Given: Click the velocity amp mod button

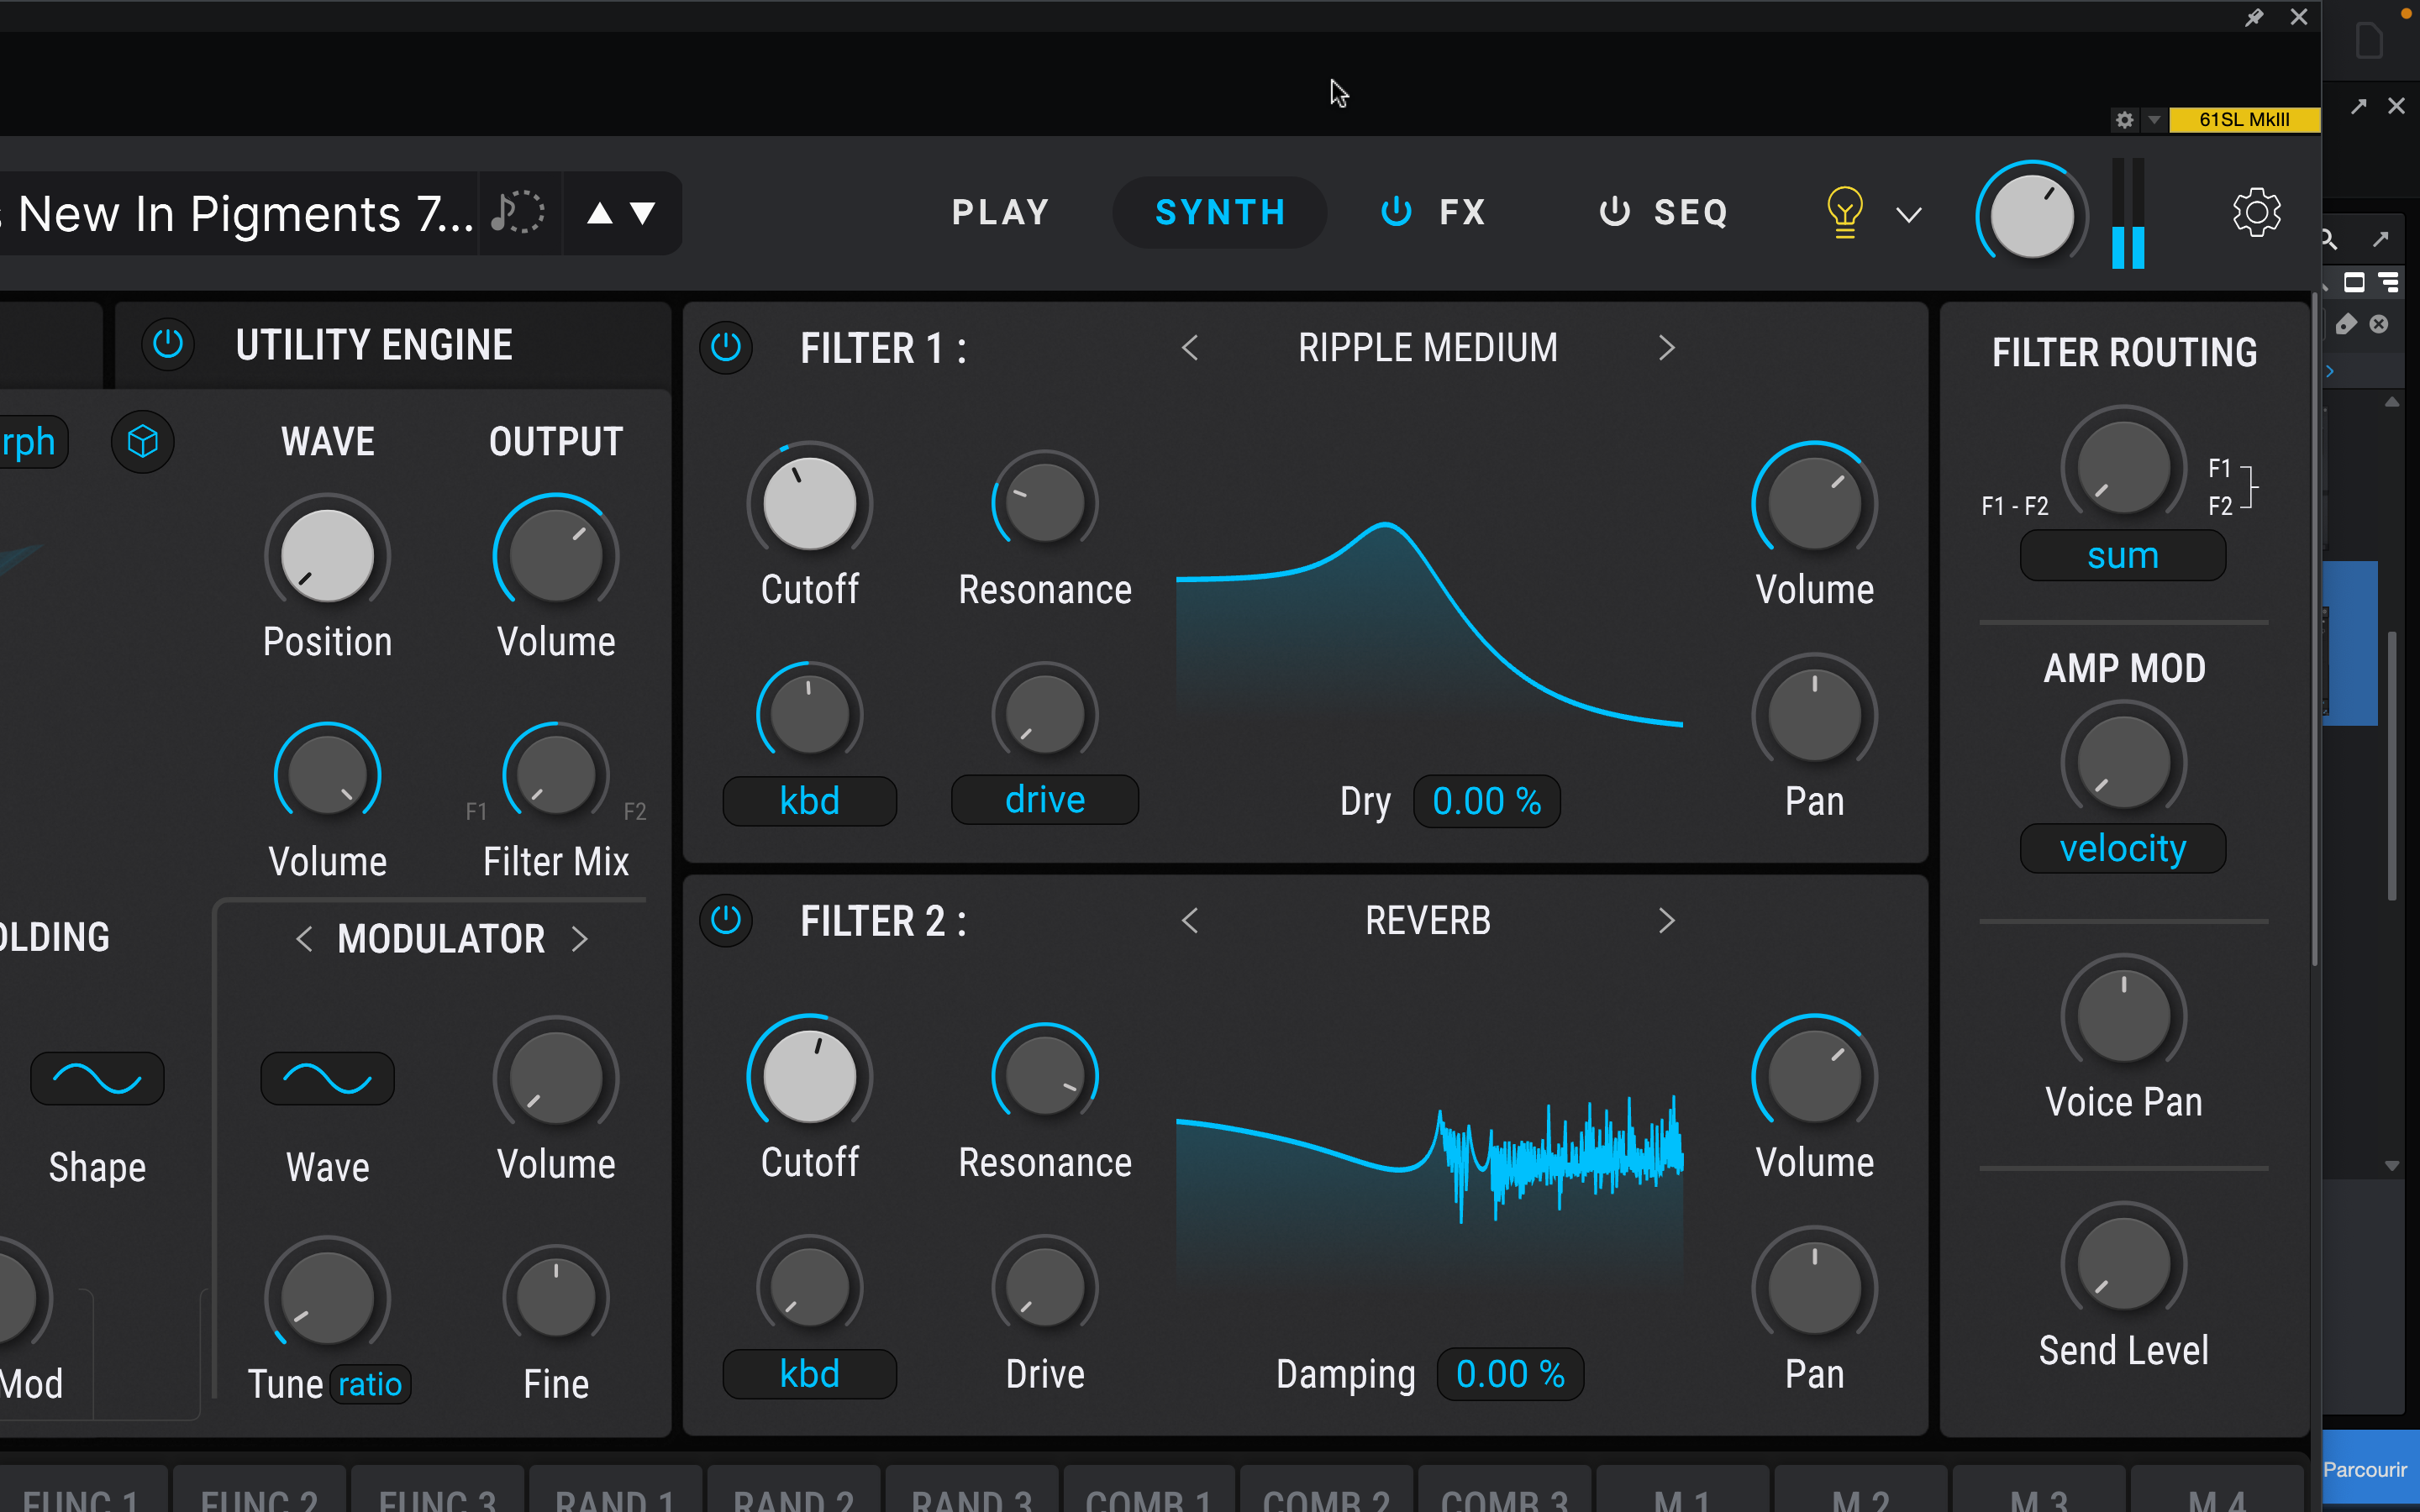Looking at the screenshot, I should [2122, 849].
